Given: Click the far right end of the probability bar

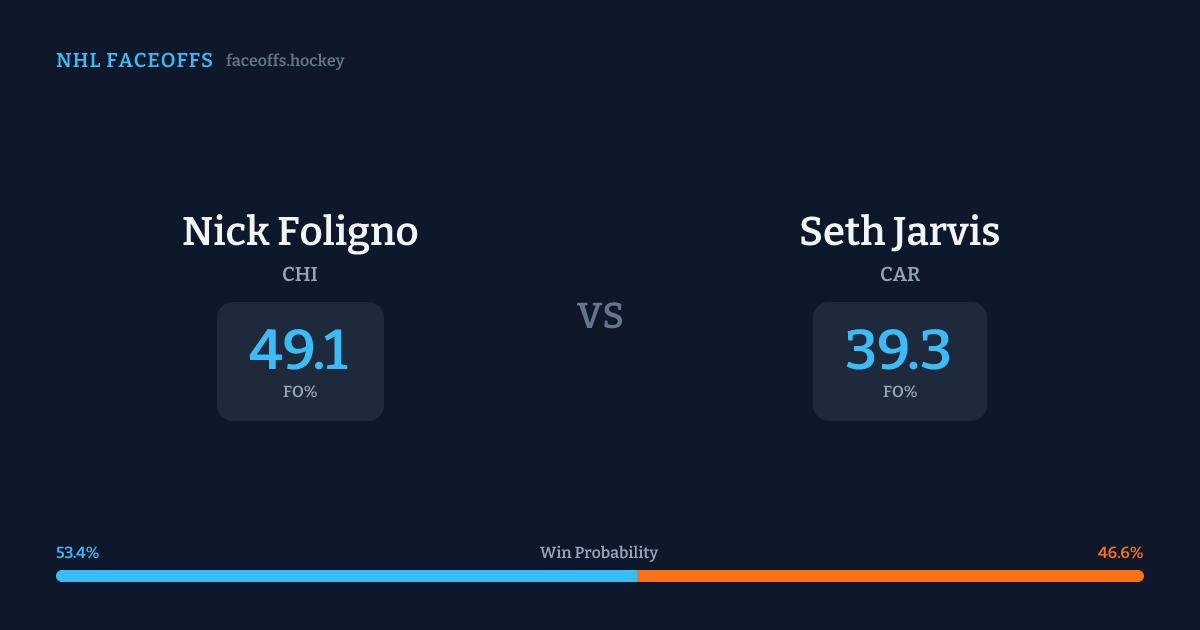Looking at the screenshot, I should (1140, 576).
